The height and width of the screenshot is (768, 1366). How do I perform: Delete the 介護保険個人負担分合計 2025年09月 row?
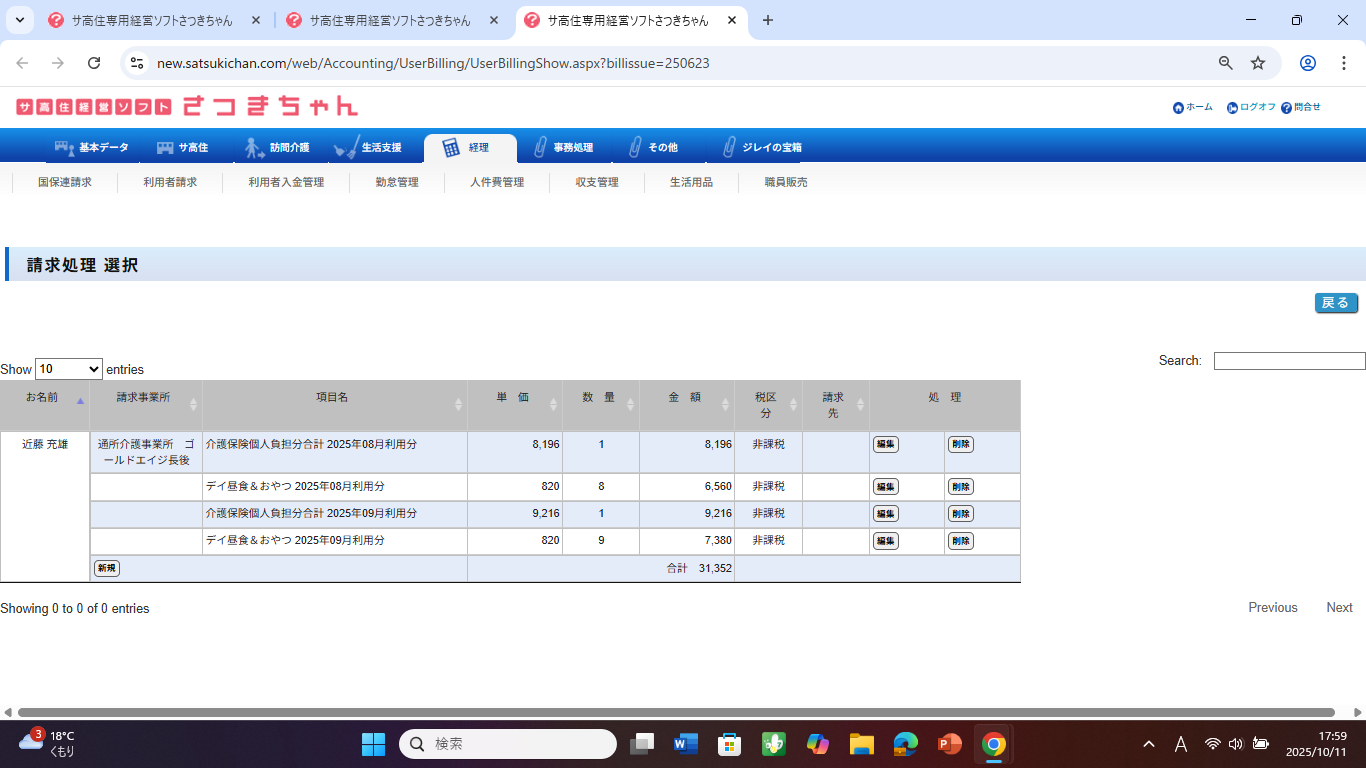(x=960, y=514)
